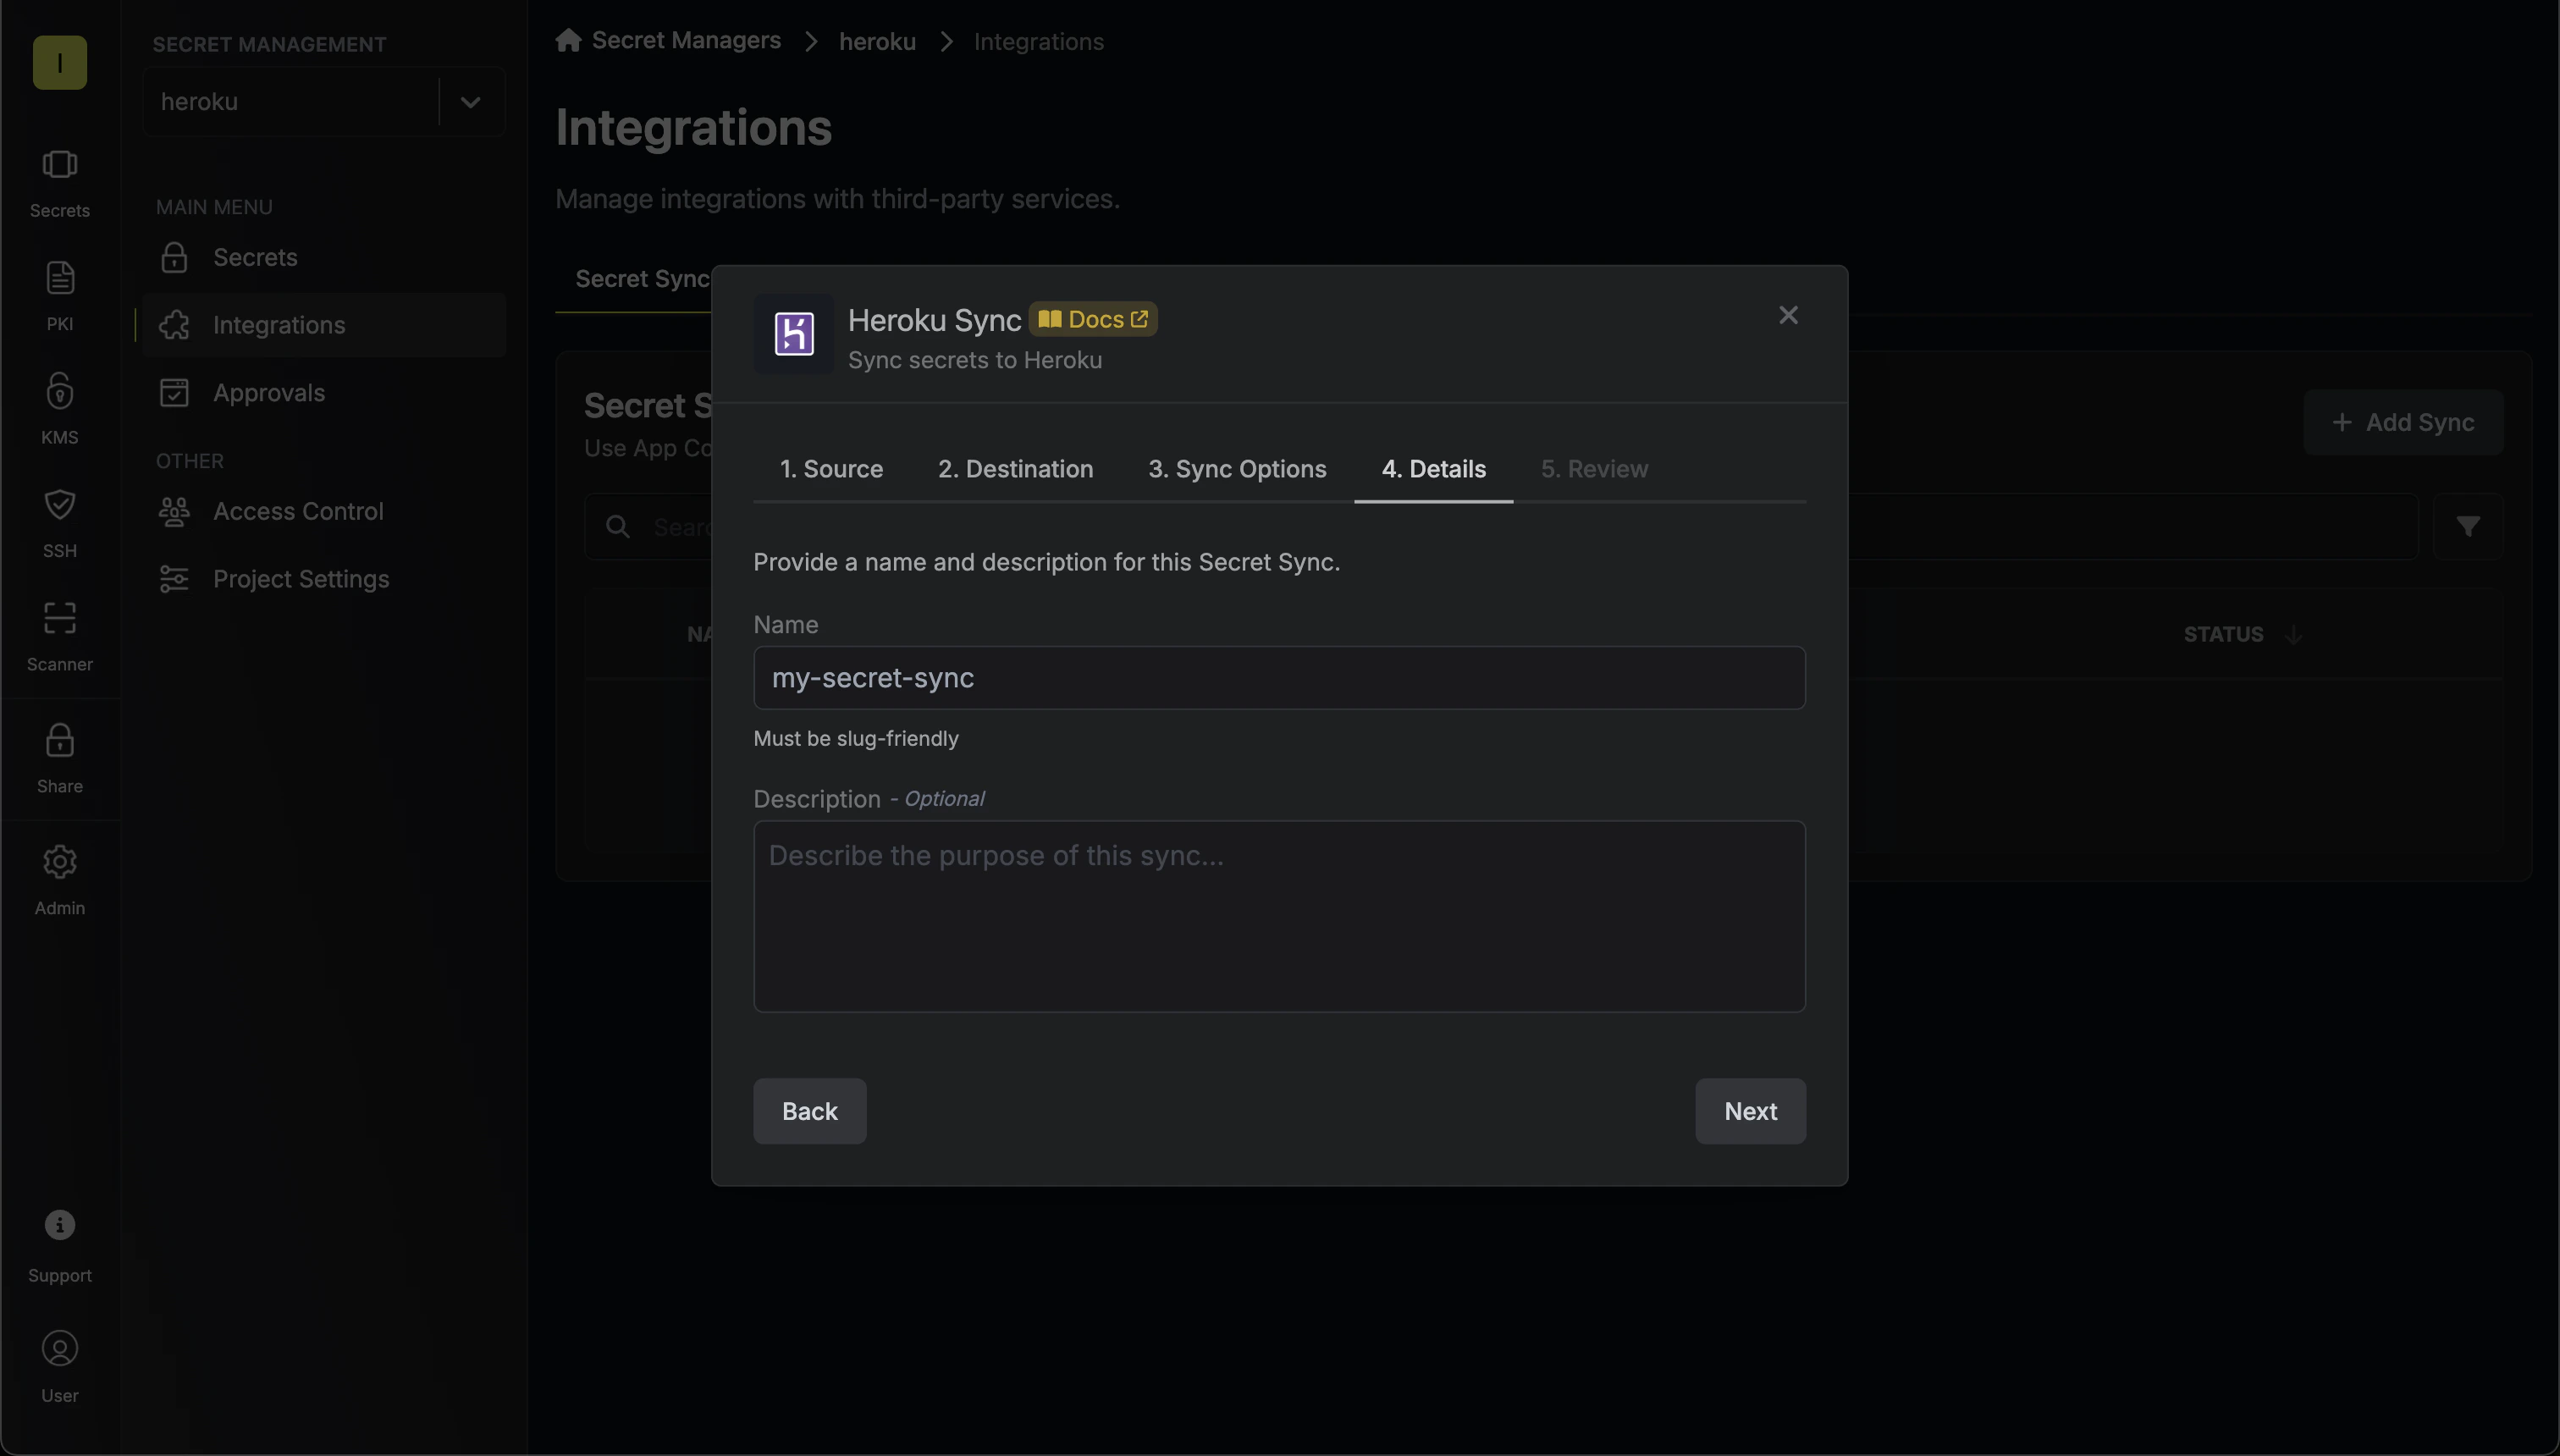
Task: Switch to the 2. Destination step
Action: coord(1015,469)
